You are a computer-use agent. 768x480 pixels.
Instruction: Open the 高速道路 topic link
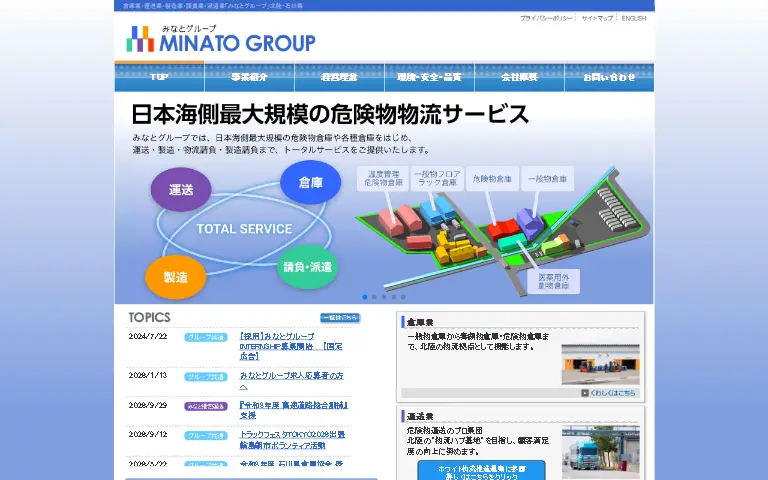293,410
